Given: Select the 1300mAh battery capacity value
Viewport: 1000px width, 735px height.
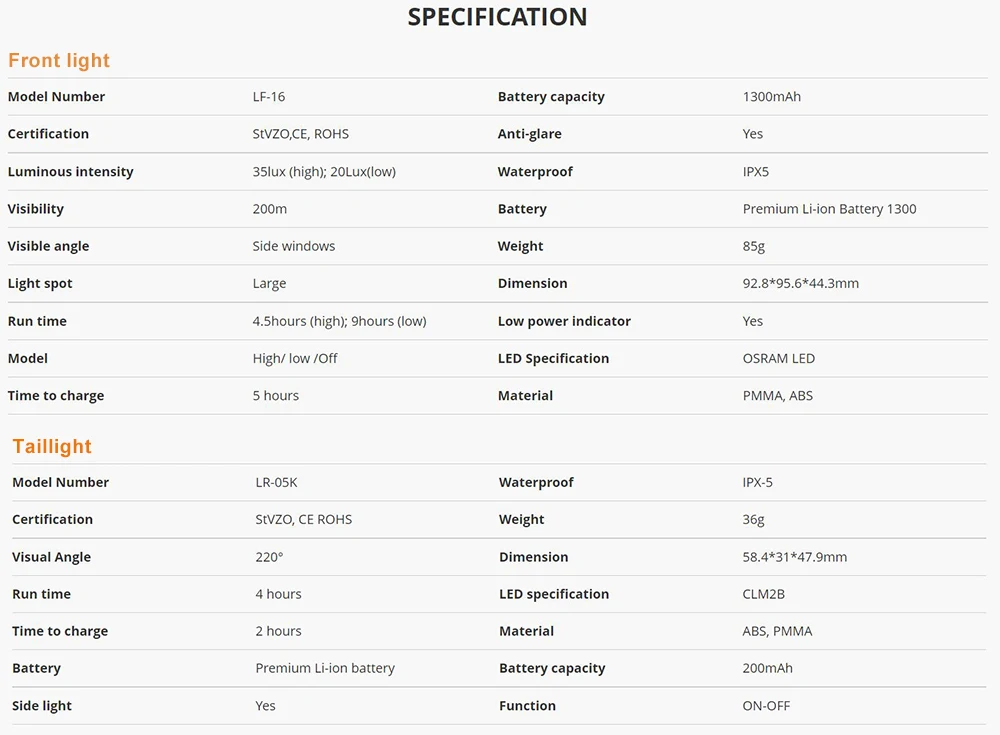Looking at the screenshot, I should click(x=771, y=97).
